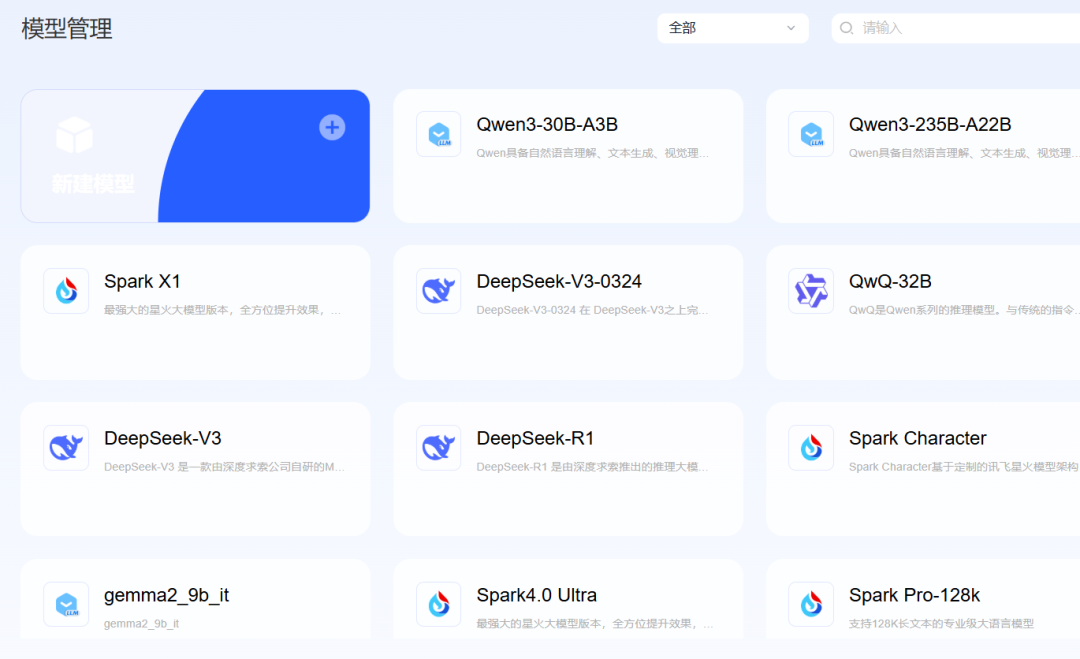This screenshot has width=1080, height=659.
Task: Click the Spark X1 flame icon
Action: click(x=66, y=291)
